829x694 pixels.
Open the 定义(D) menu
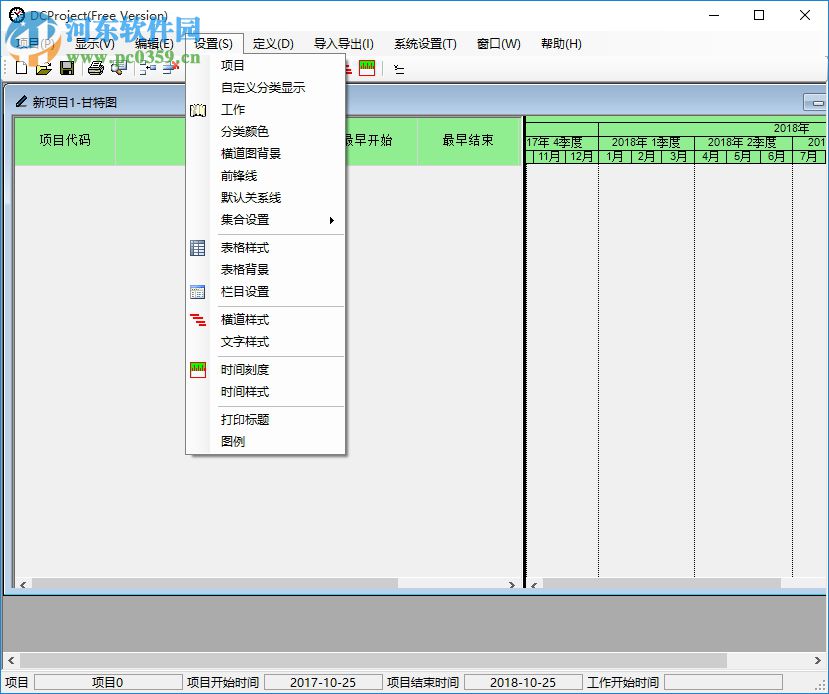273,43
